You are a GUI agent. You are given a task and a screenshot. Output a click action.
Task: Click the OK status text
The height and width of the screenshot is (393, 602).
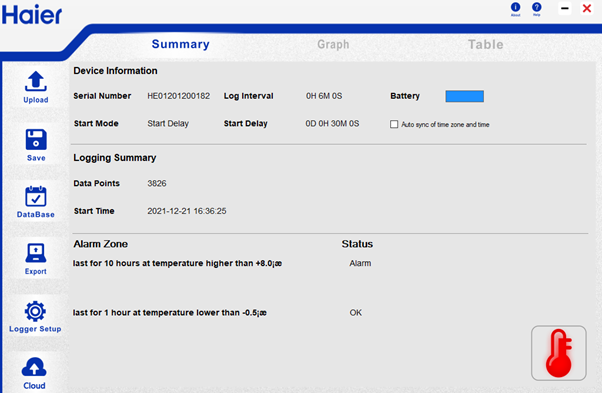tap(356, 313)
